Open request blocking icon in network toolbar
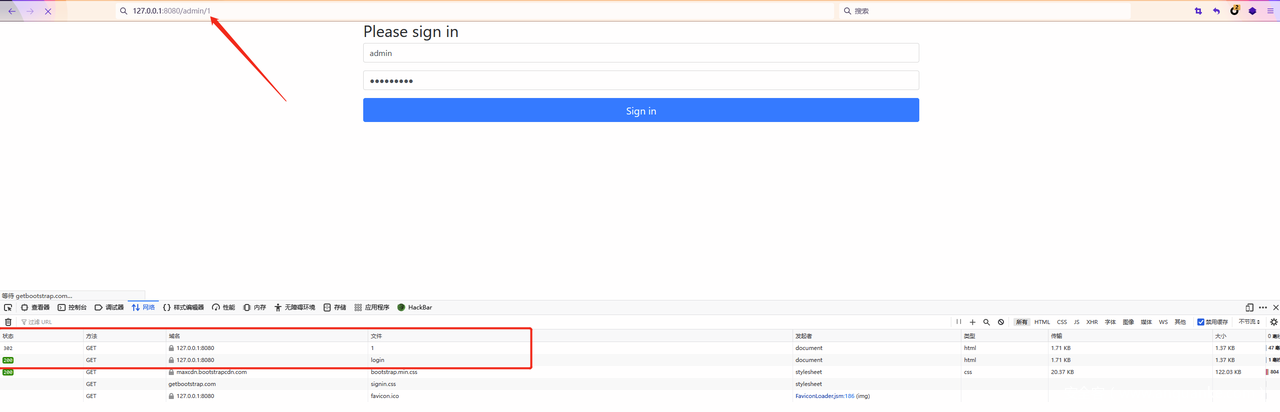1280x412 pixels. (1000, 322)
